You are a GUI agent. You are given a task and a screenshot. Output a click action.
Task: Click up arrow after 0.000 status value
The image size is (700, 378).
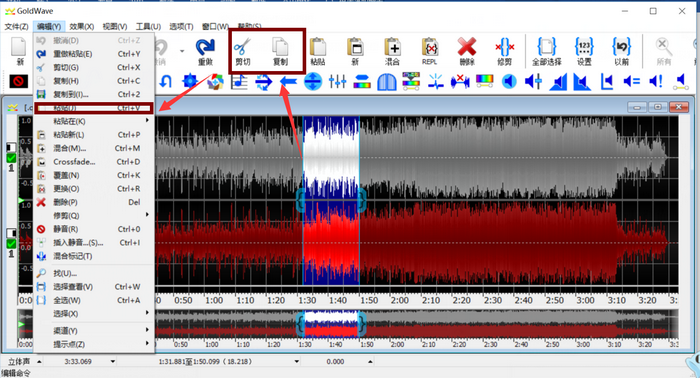pyautogui.click(x=370, y=361)
